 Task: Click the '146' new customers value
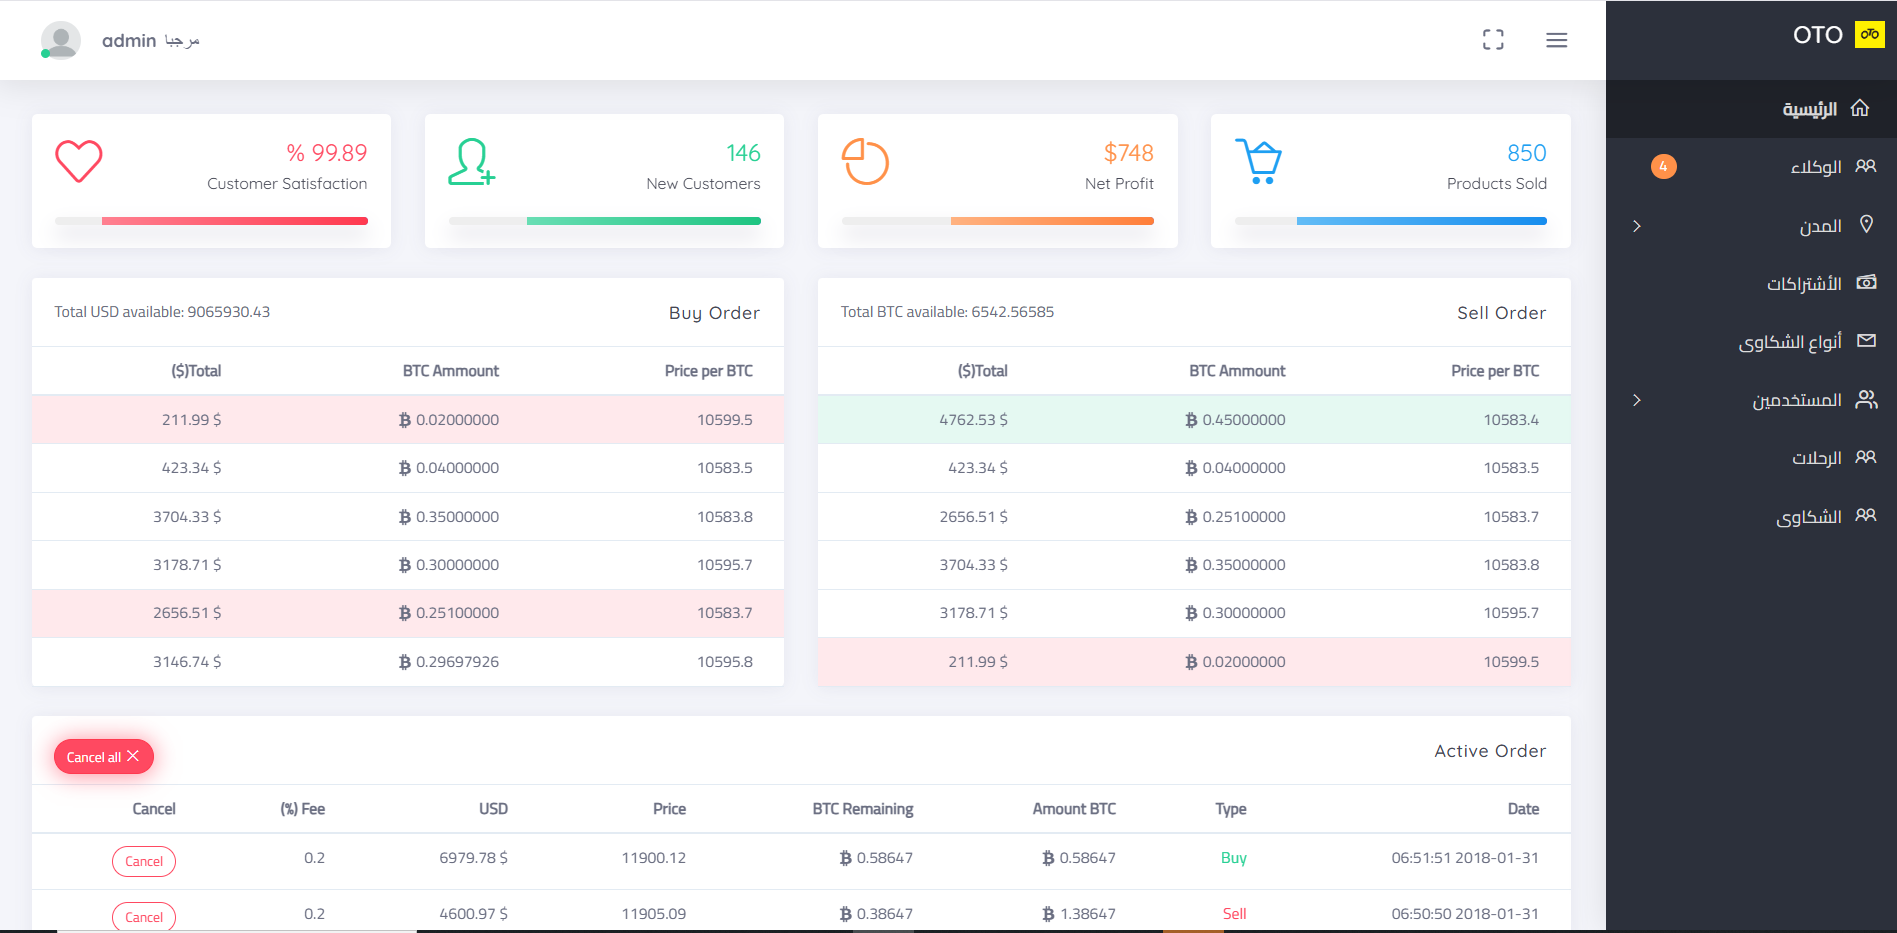point(743,153)
